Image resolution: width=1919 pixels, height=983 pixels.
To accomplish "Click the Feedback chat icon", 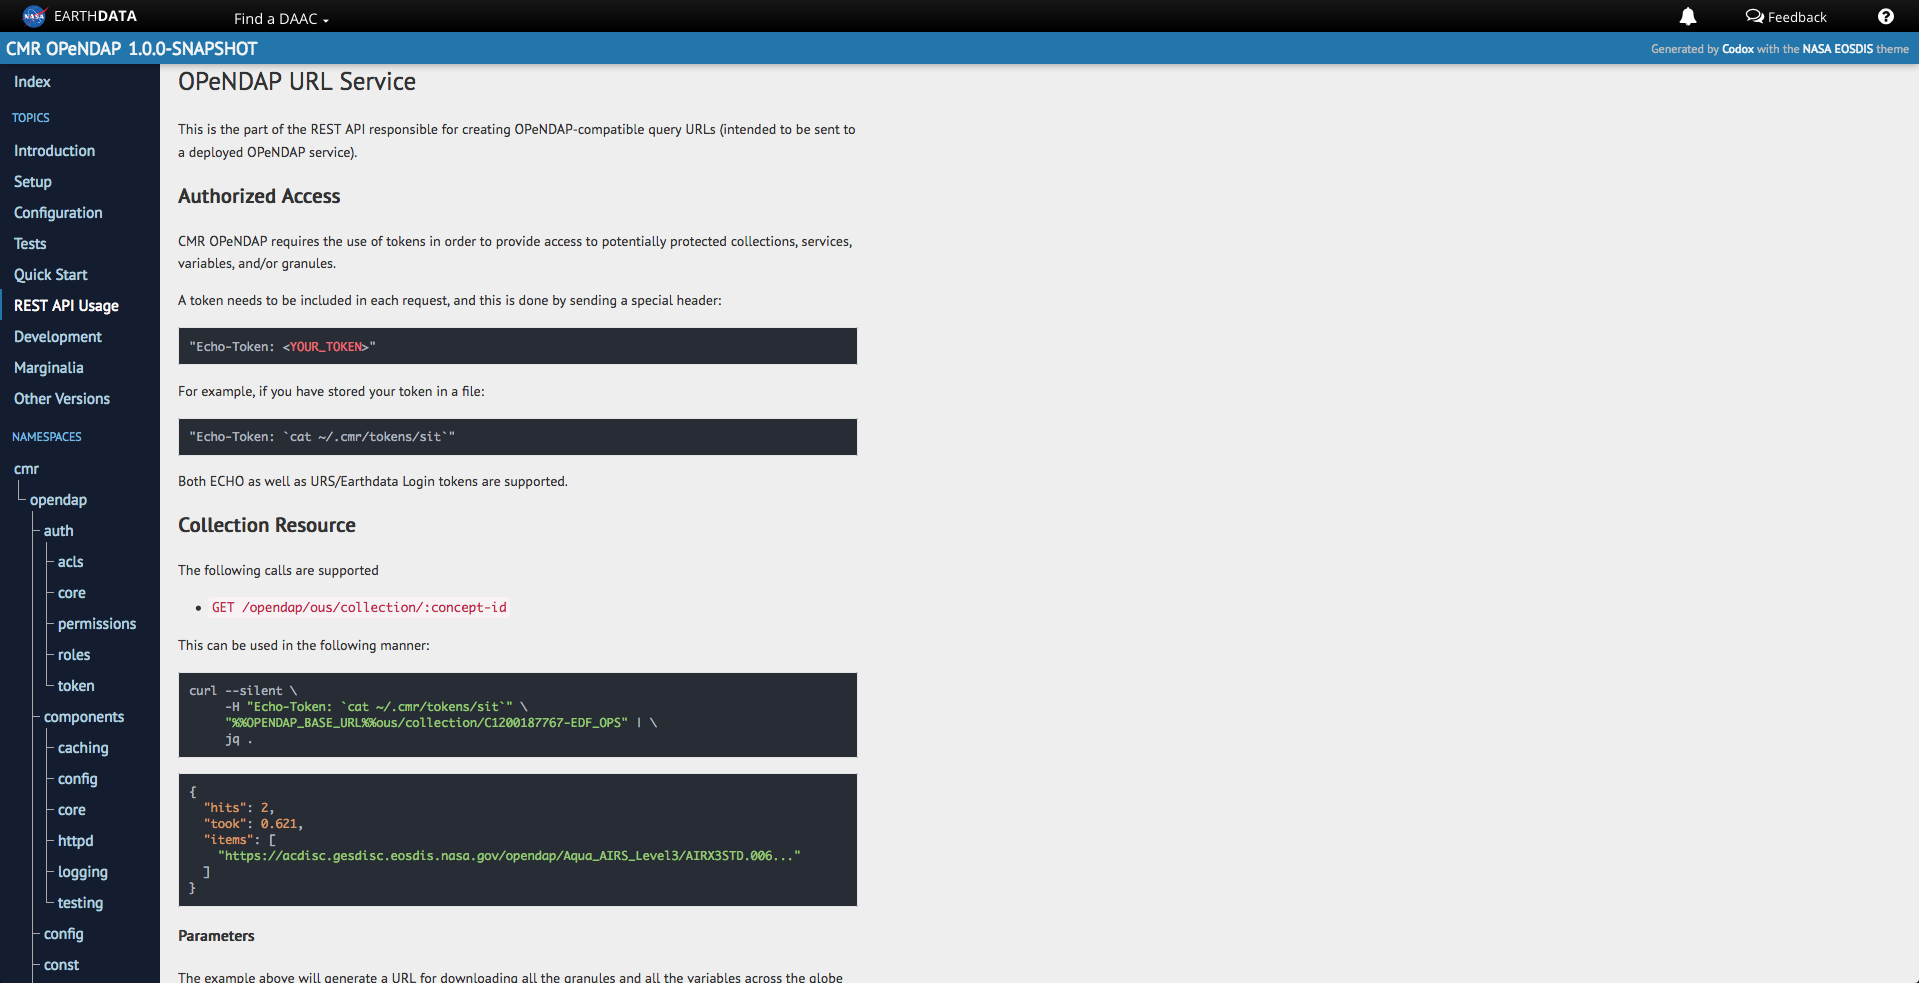I will [1754, 16].
